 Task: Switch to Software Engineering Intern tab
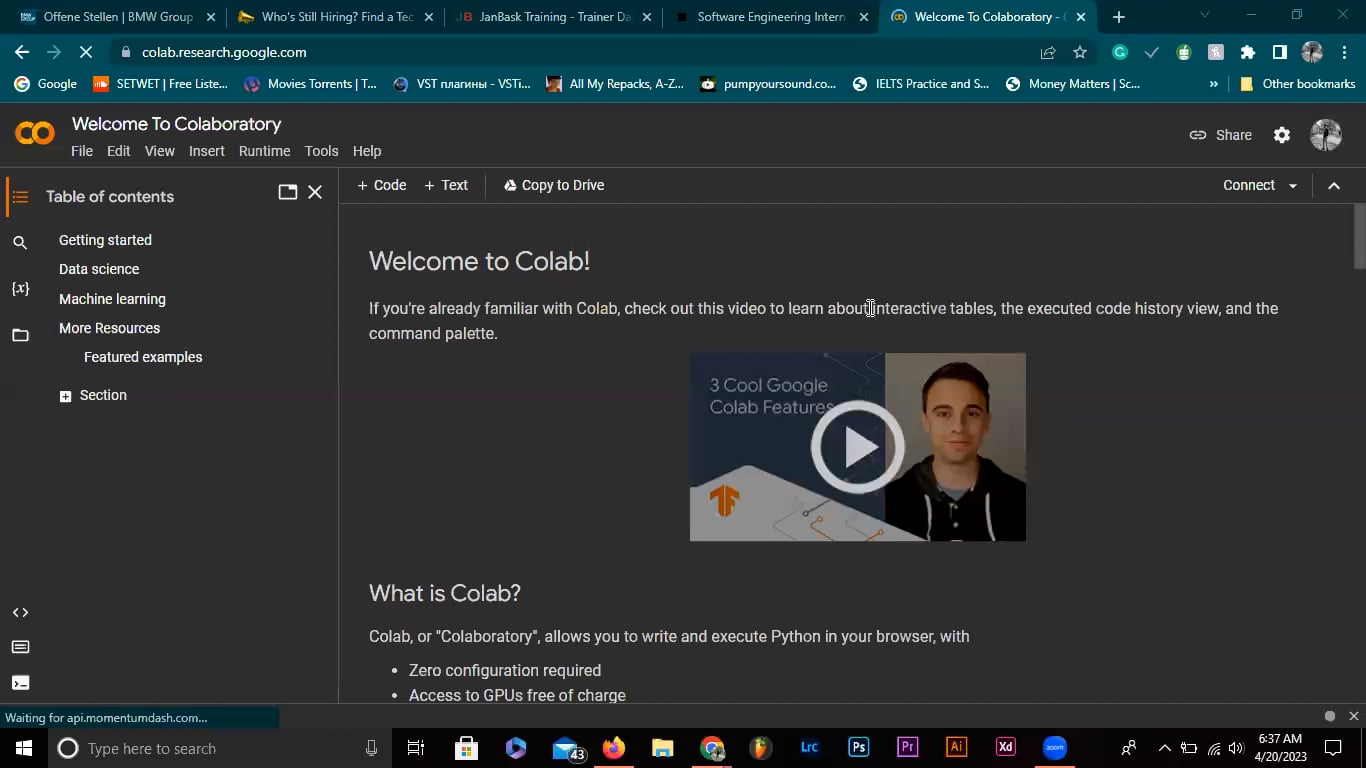[x=770, y=17]
